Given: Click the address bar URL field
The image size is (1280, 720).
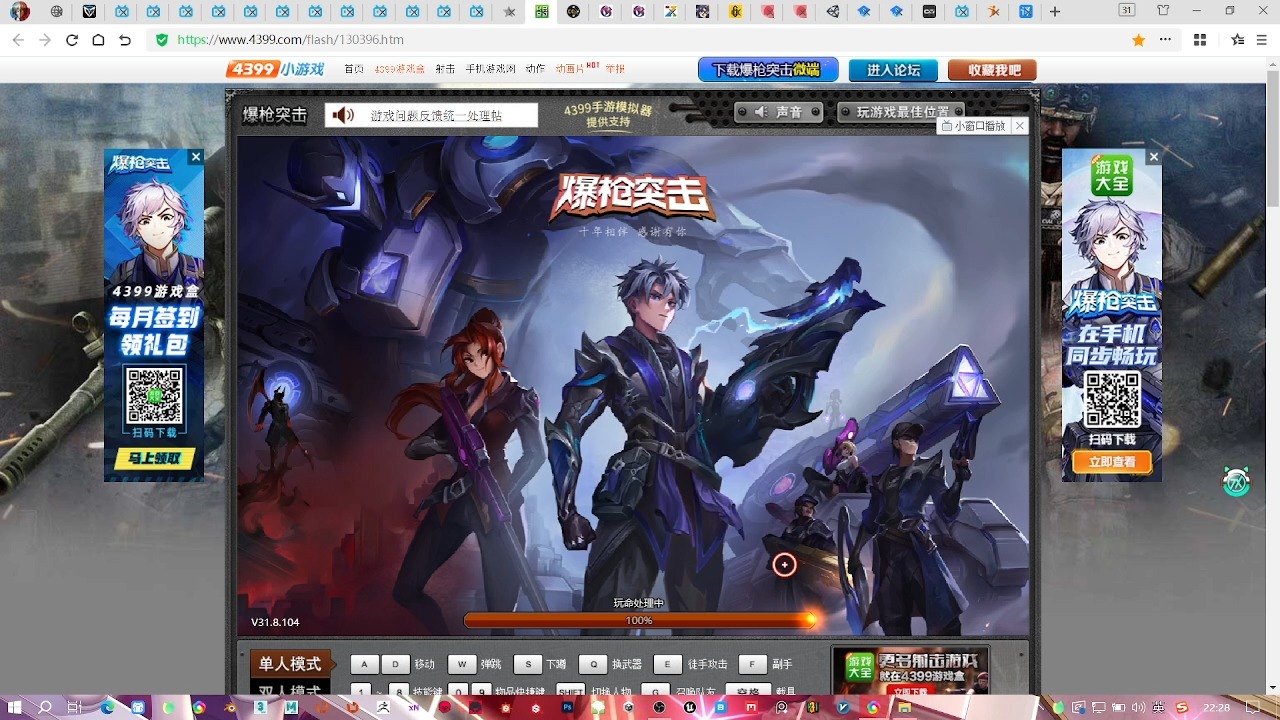Looking at the screenshot, I should 640,40.
